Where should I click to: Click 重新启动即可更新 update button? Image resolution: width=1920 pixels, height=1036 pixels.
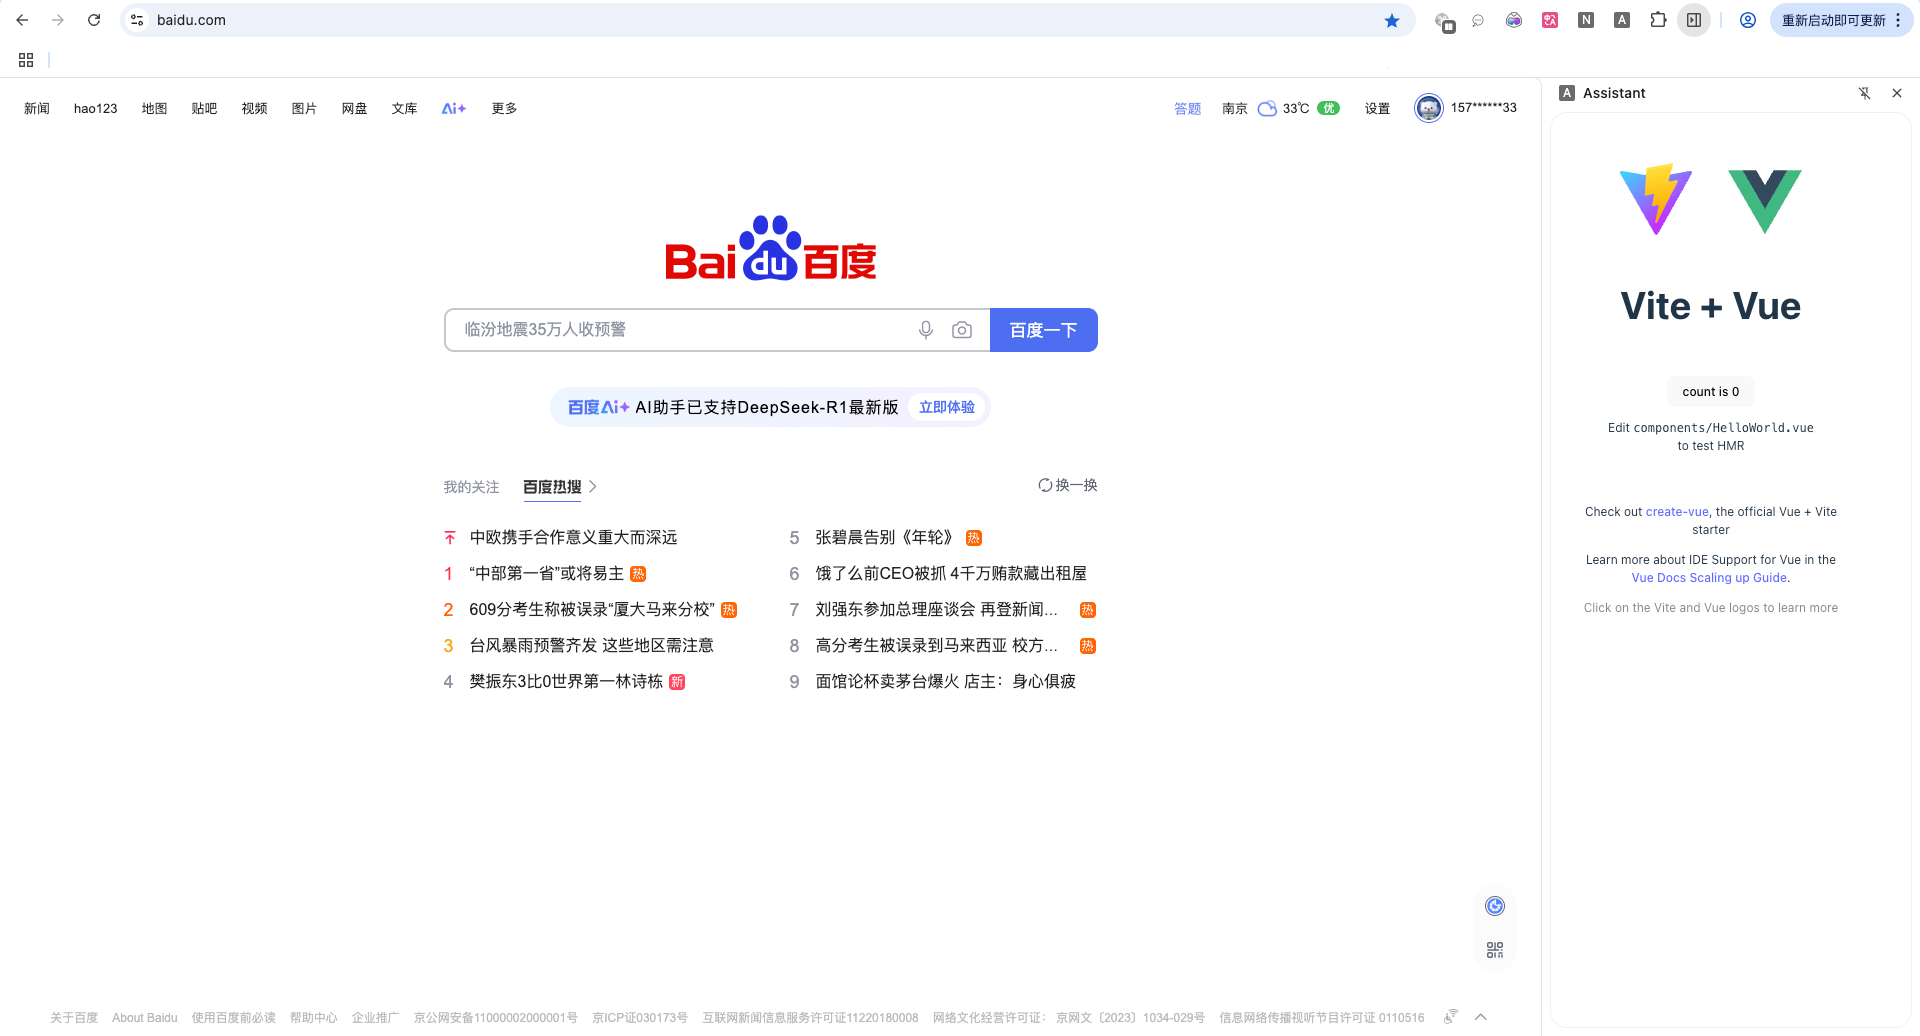(1833, 20)
